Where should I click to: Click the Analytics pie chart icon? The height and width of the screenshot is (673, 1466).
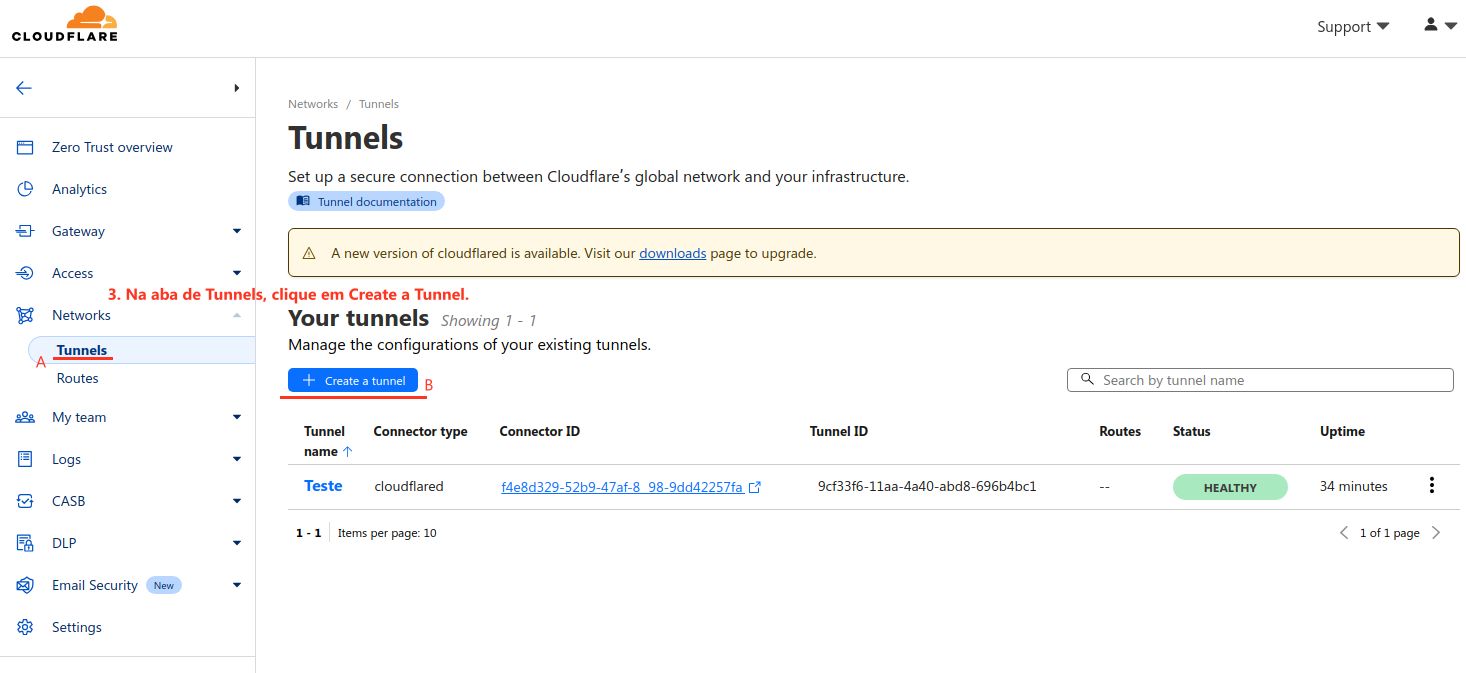25,189
